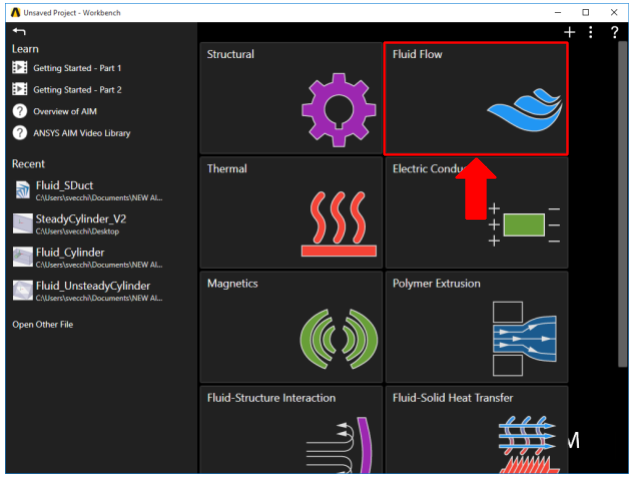Click the Fluid_UnsteadyCylinder project thumbnail
633x477 pixels.
(x=23, y=290)
